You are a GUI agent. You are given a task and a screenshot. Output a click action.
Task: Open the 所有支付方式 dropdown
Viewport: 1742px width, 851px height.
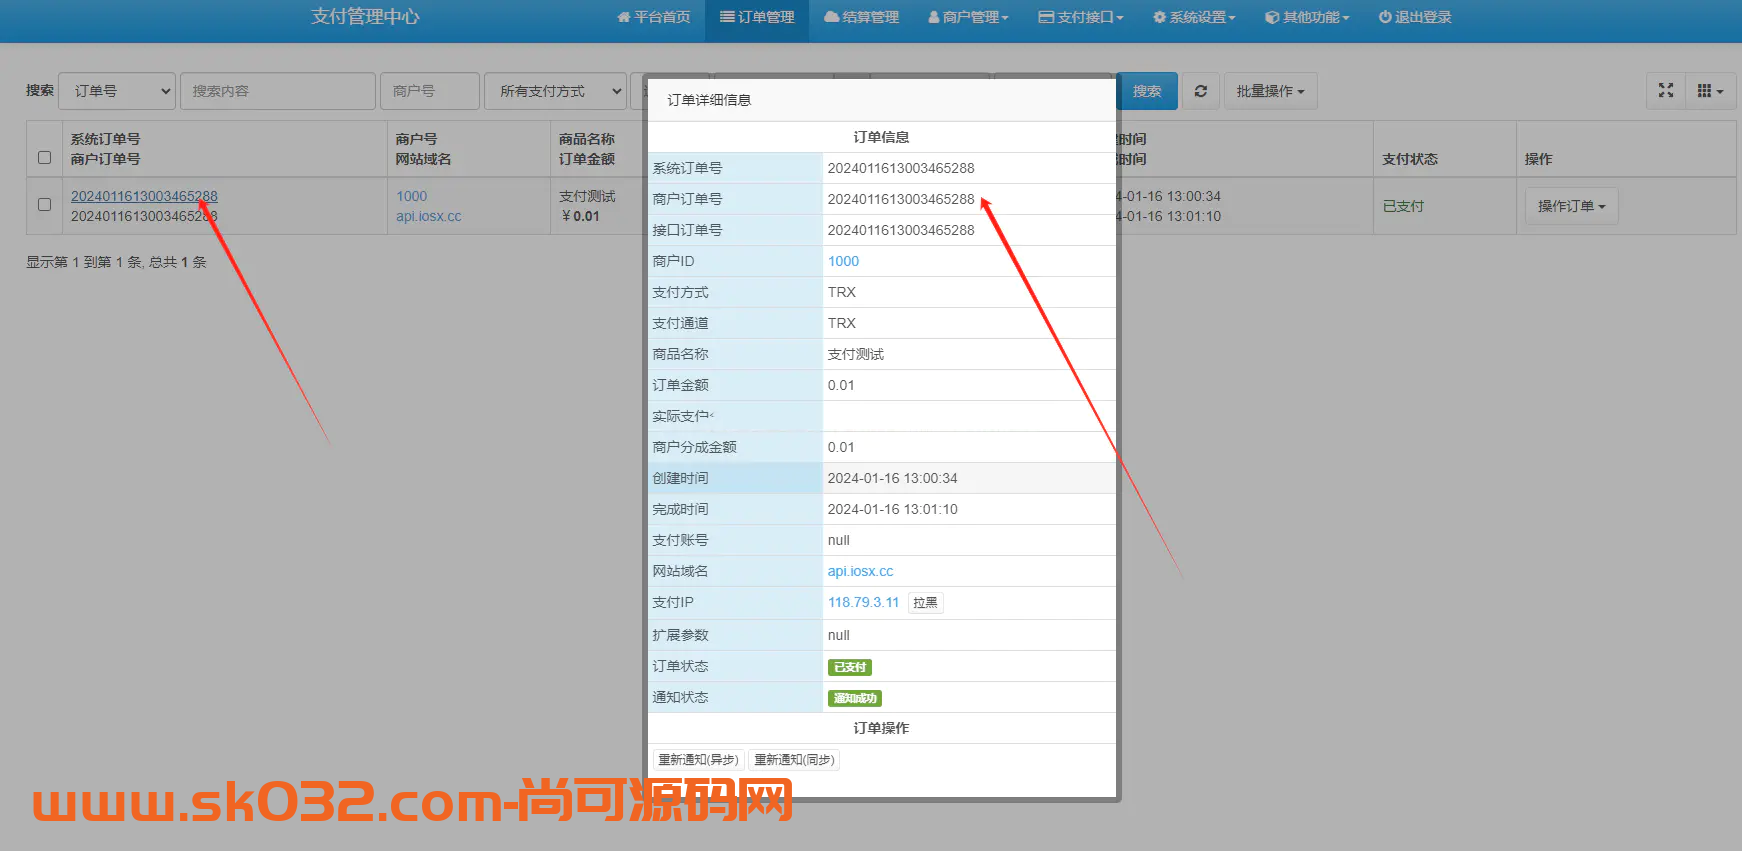click(555, 91)
